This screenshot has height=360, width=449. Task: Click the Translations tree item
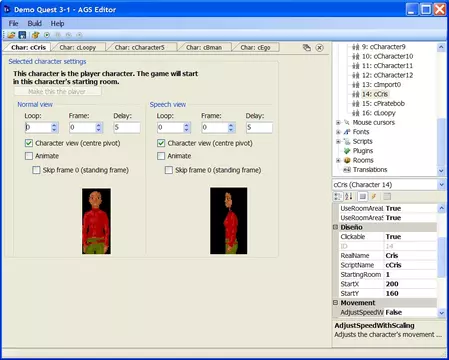[370, 170]
